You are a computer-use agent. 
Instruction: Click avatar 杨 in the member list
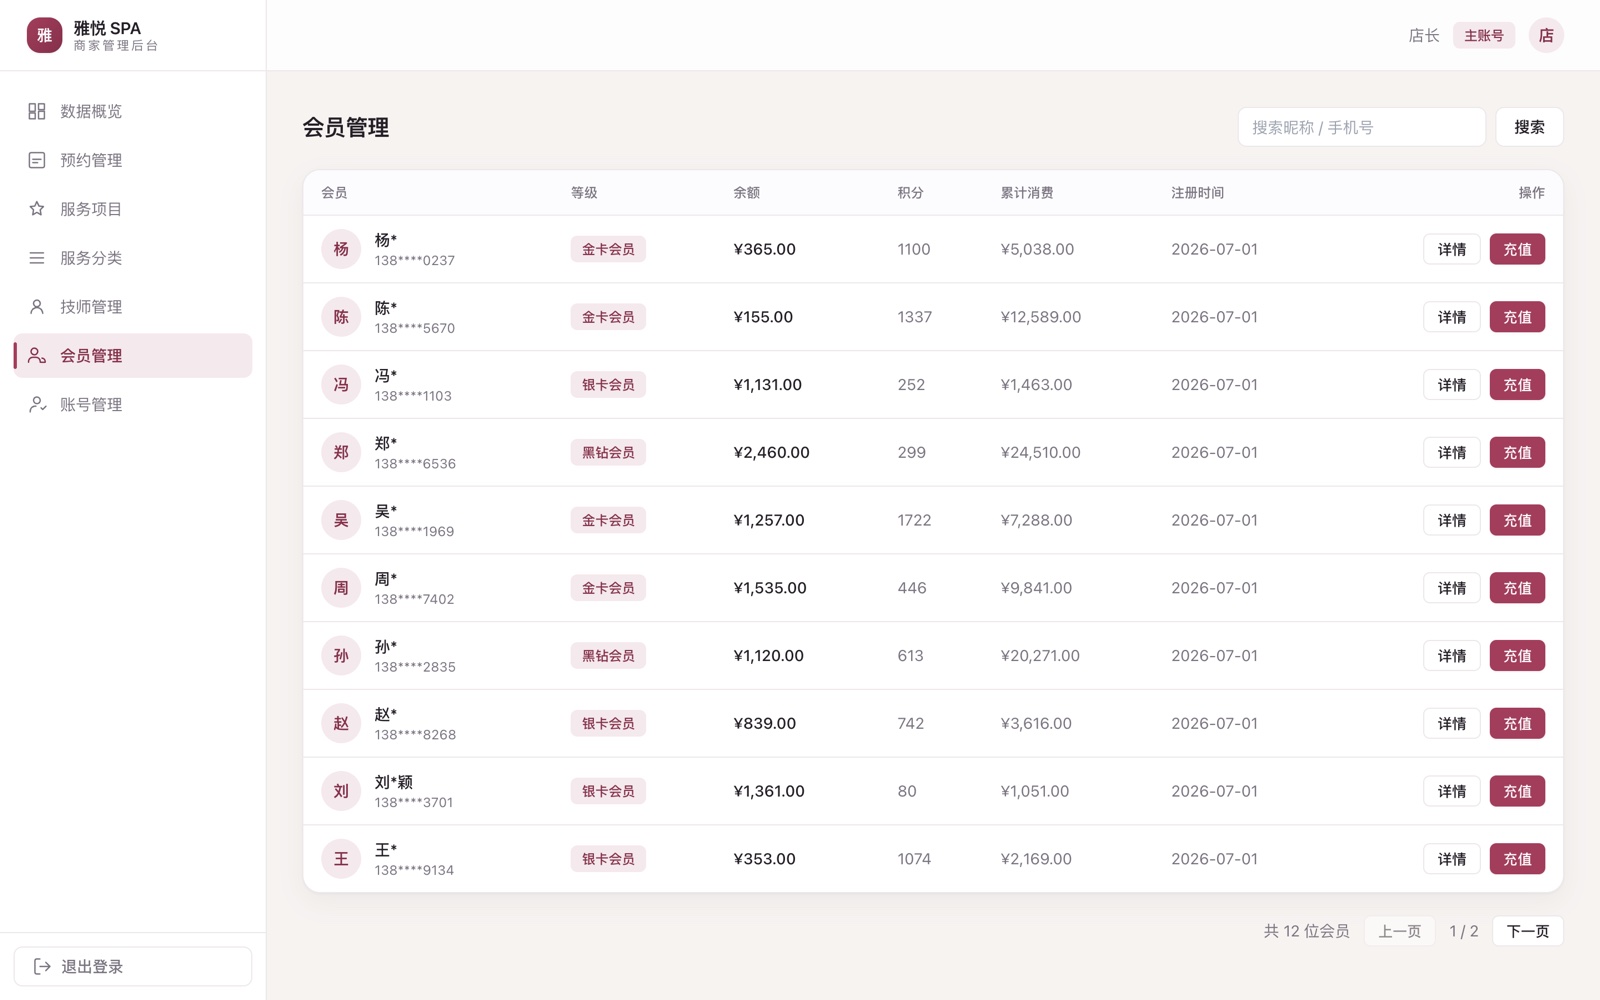(341, 249)
